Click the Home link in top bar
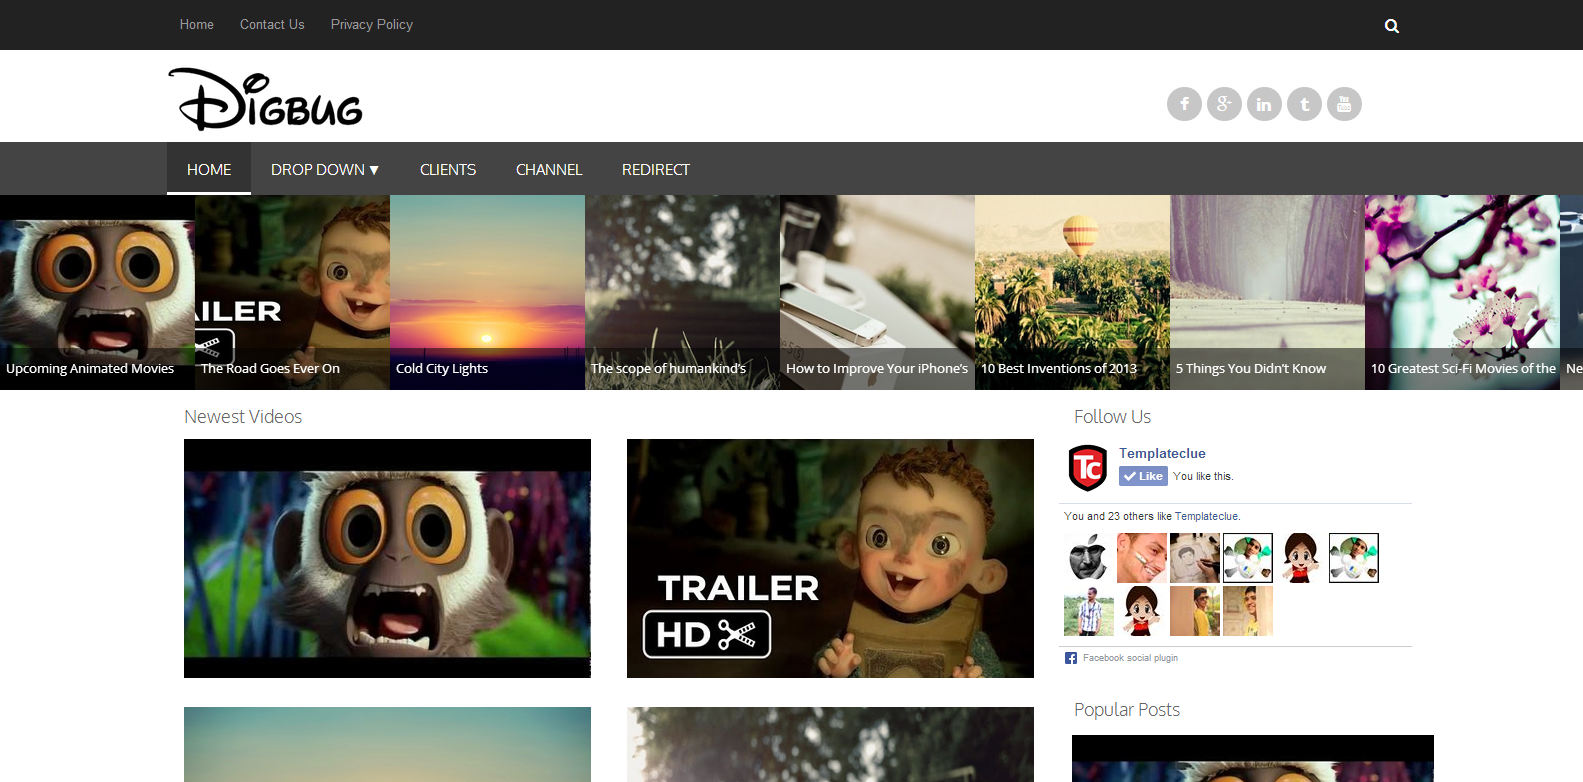1583x782 pixels. click(197, 24)
